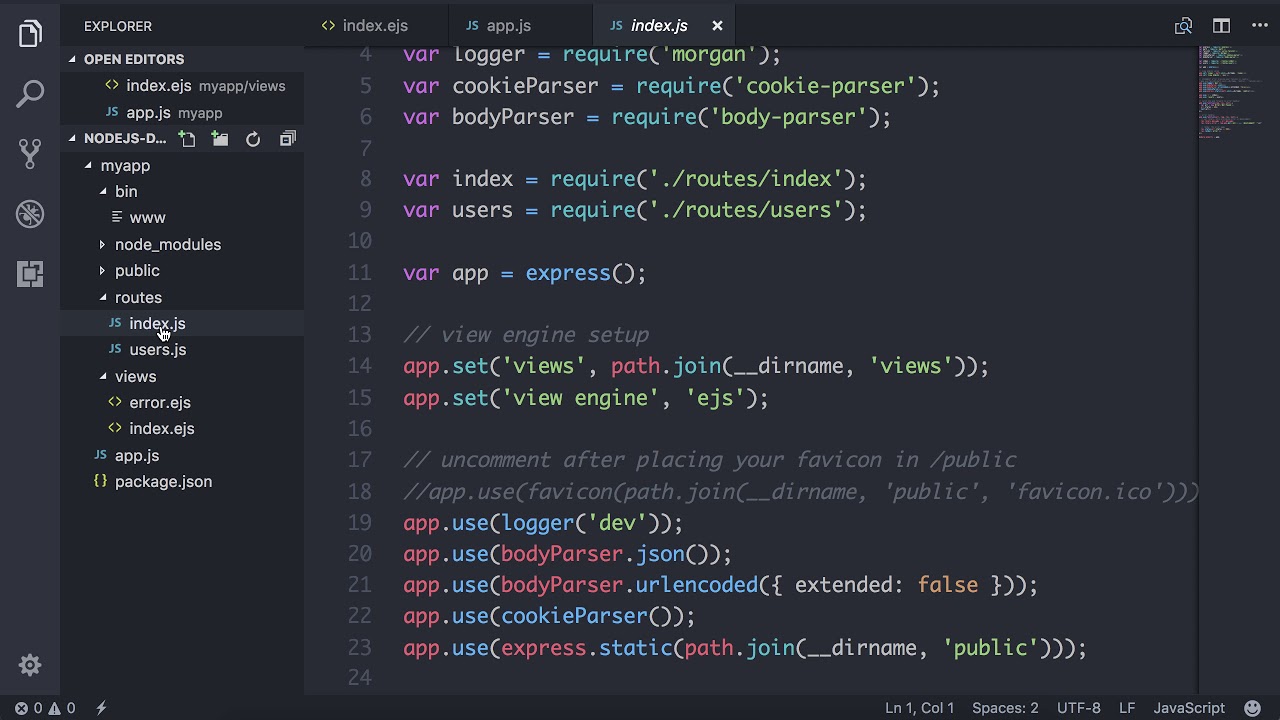
Task: Change indentation via Spaces: 2
Action: pyautogui.click(x=1005, y=708)
